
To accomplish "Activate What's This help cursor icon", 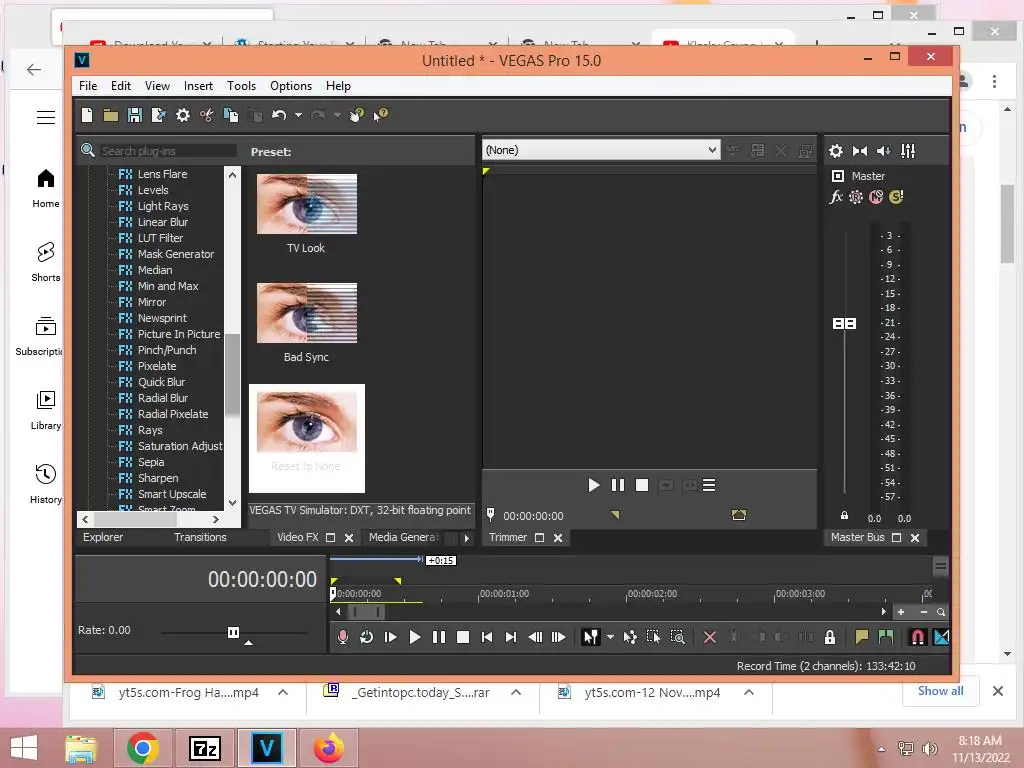I will (x=381, y=116).
